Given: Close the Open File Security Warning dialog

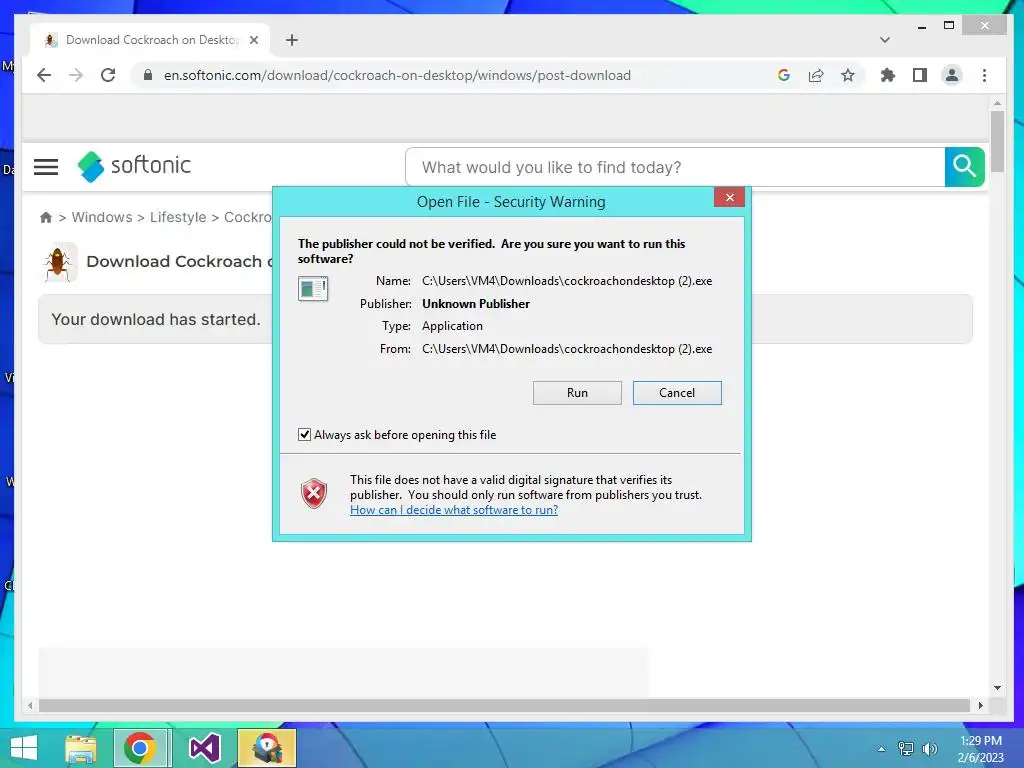Looking at the screenshot, I should 729,197.
